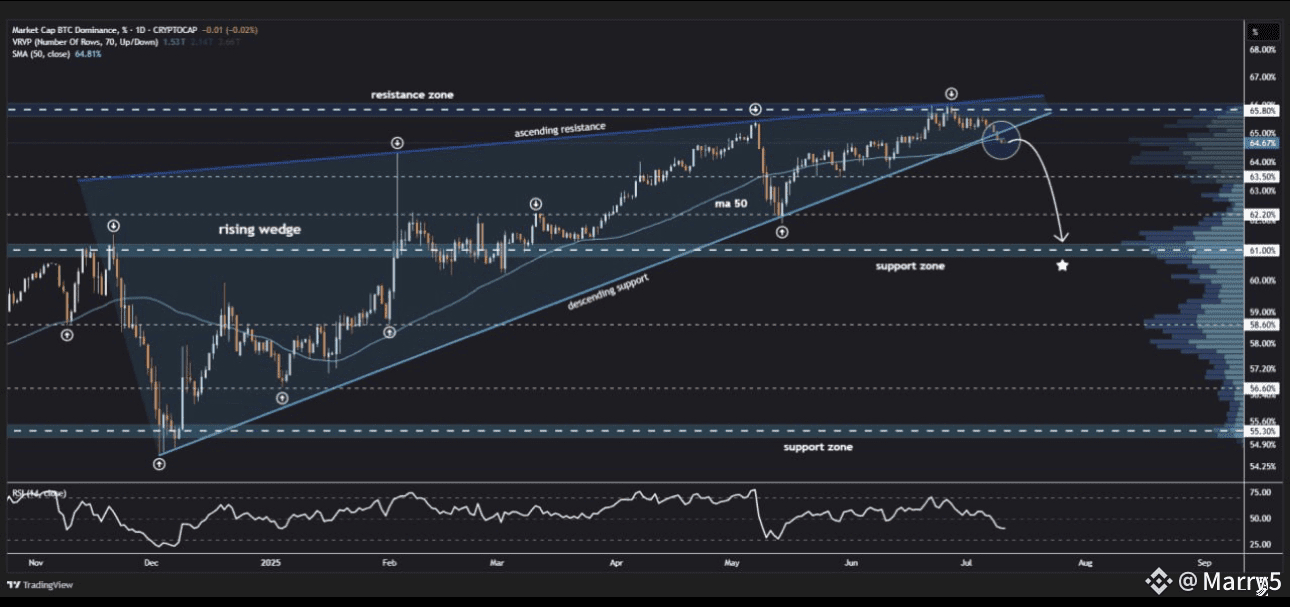Viewport: 1290px width, 607px height.
Task: Click the 54.25% price axis label
Action: click(x=1263, y=467)
